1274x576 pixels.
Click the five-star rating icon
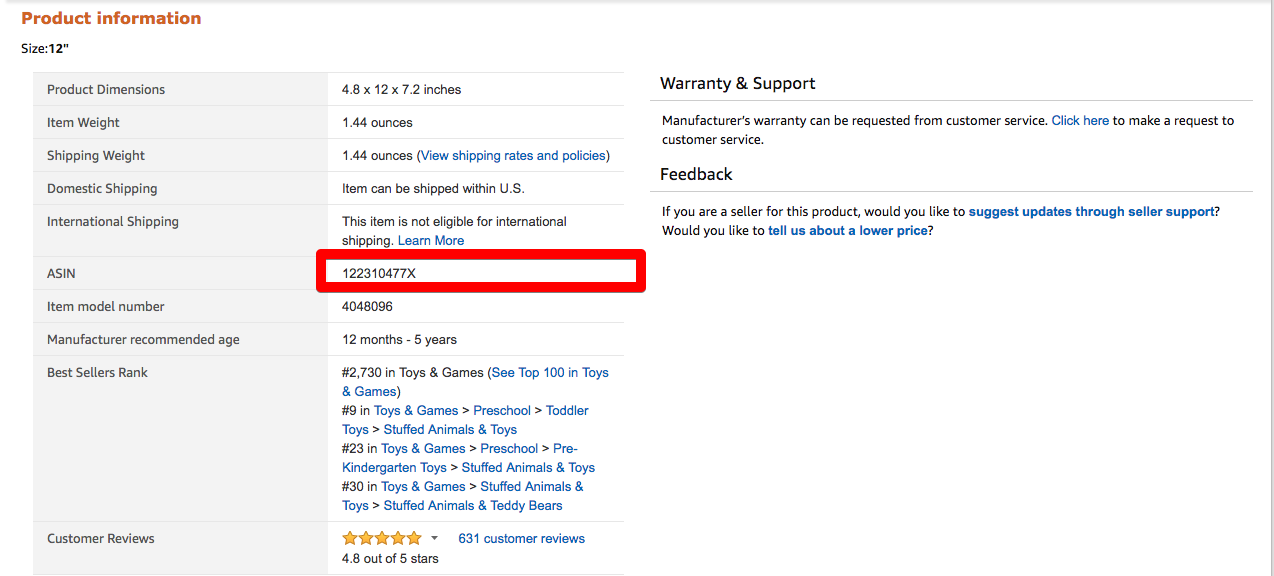tap(383, 537)
